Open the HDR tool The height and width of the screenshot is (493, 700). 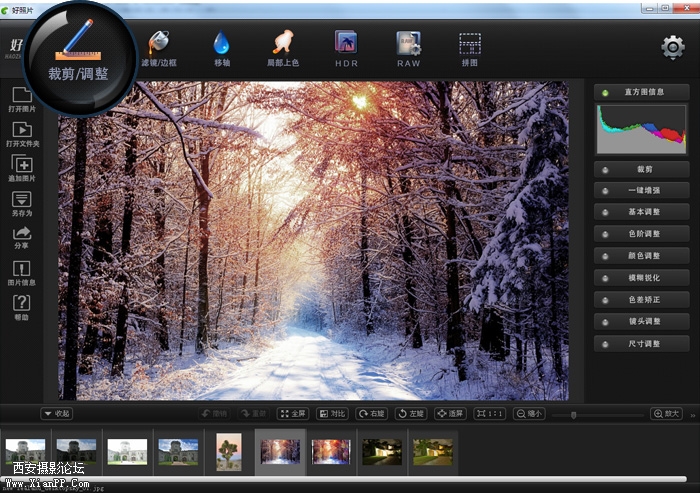tap(346, 48)
